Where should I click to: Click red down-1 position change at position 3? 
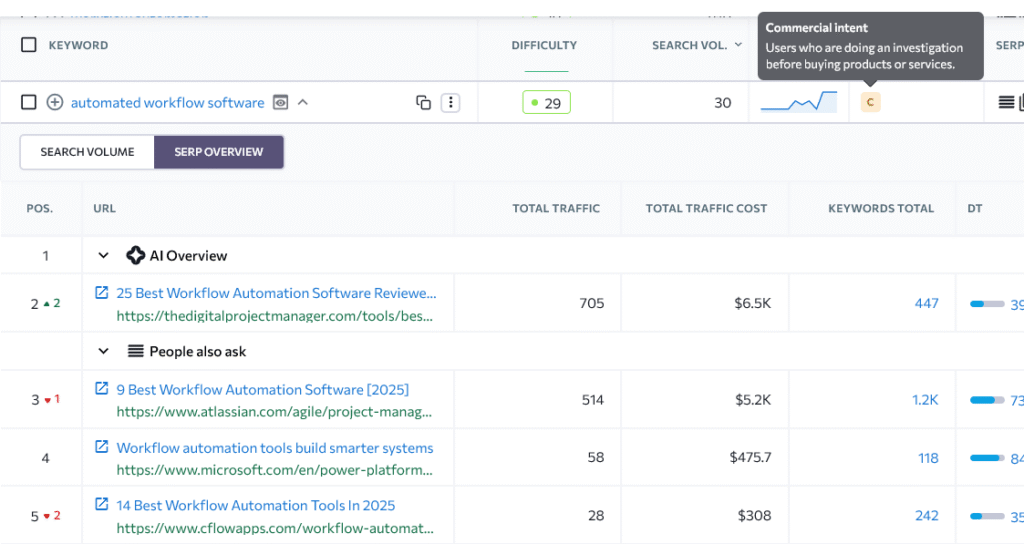click(x=52, y=399)
